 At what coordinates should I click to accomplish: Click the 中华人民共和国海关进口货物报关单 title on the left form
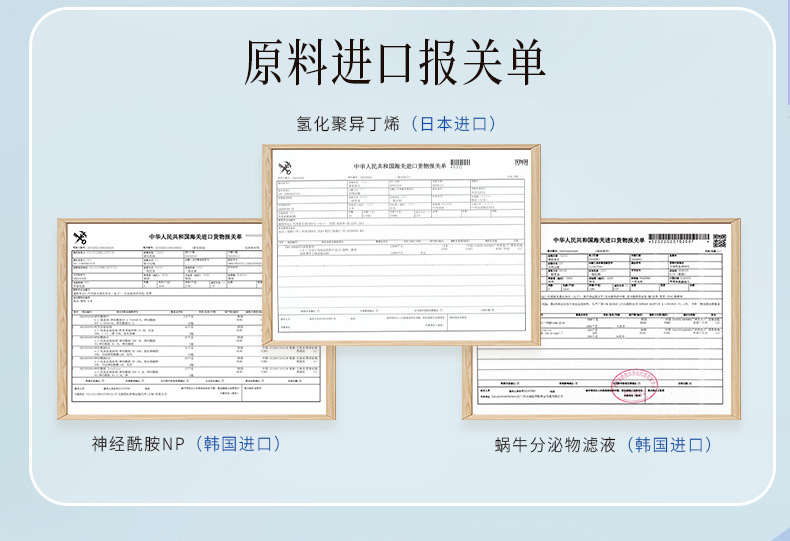pos(195,237)
